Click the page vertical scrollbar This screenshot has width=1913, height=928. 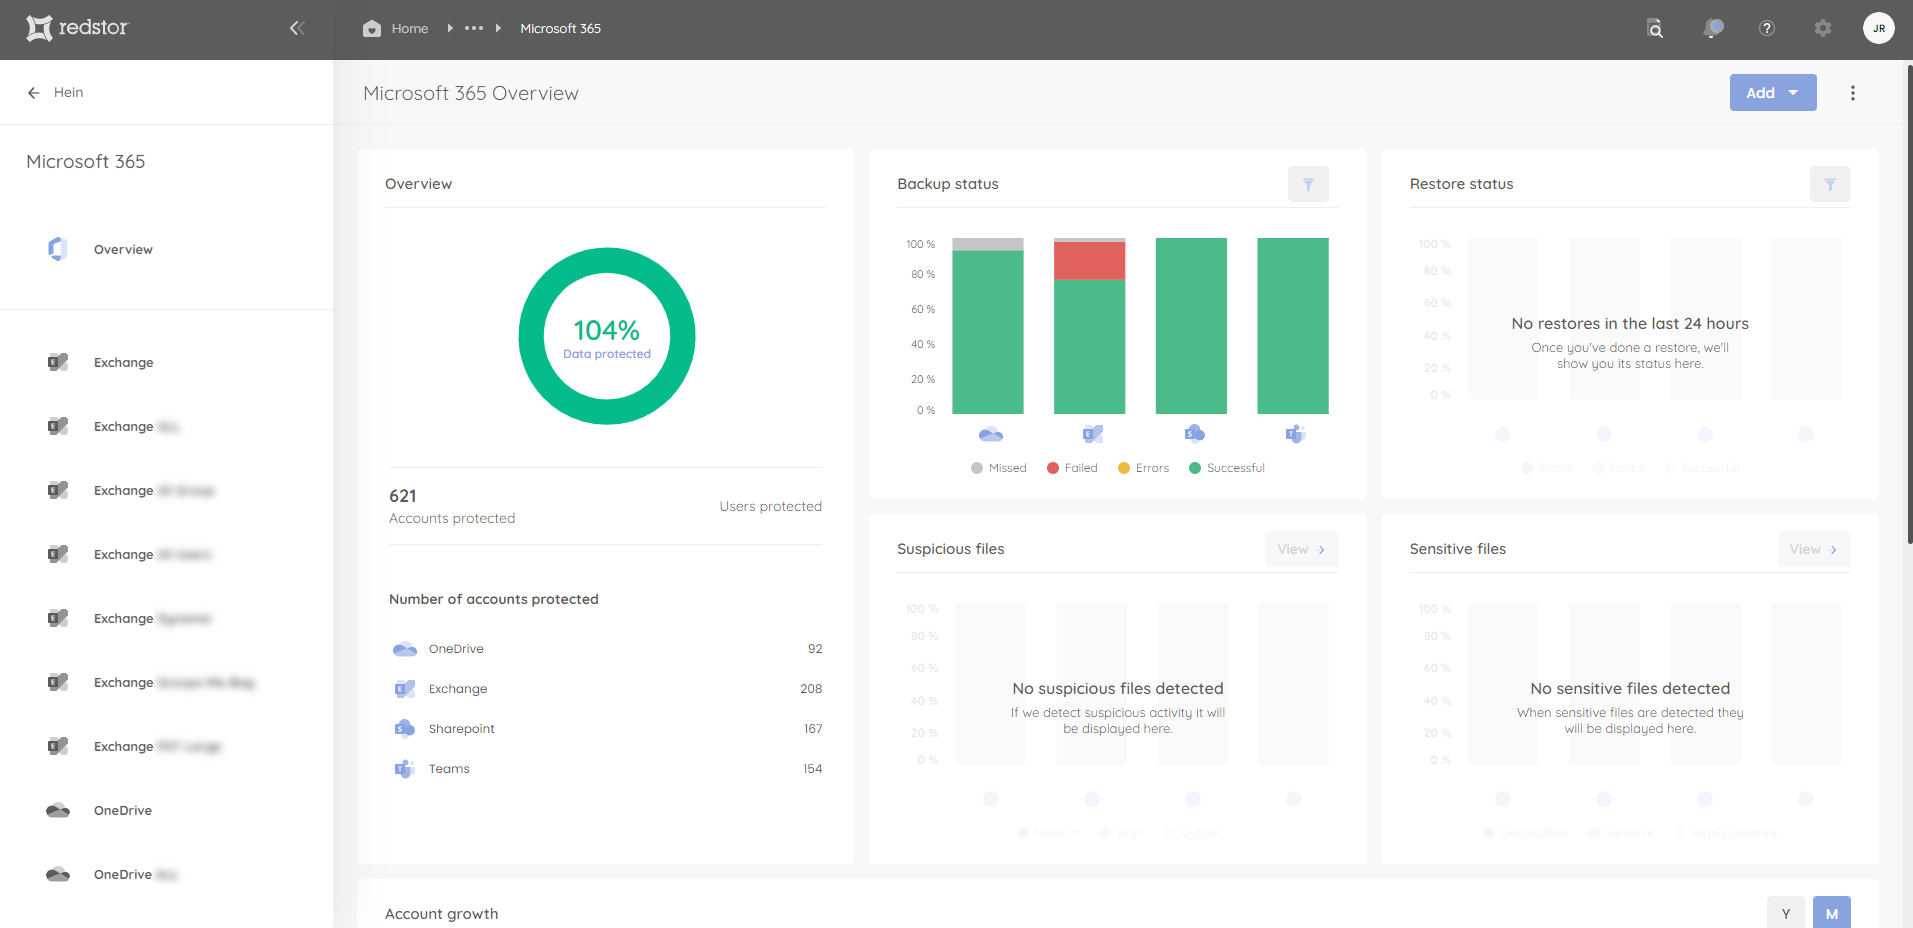[1909, 304]
